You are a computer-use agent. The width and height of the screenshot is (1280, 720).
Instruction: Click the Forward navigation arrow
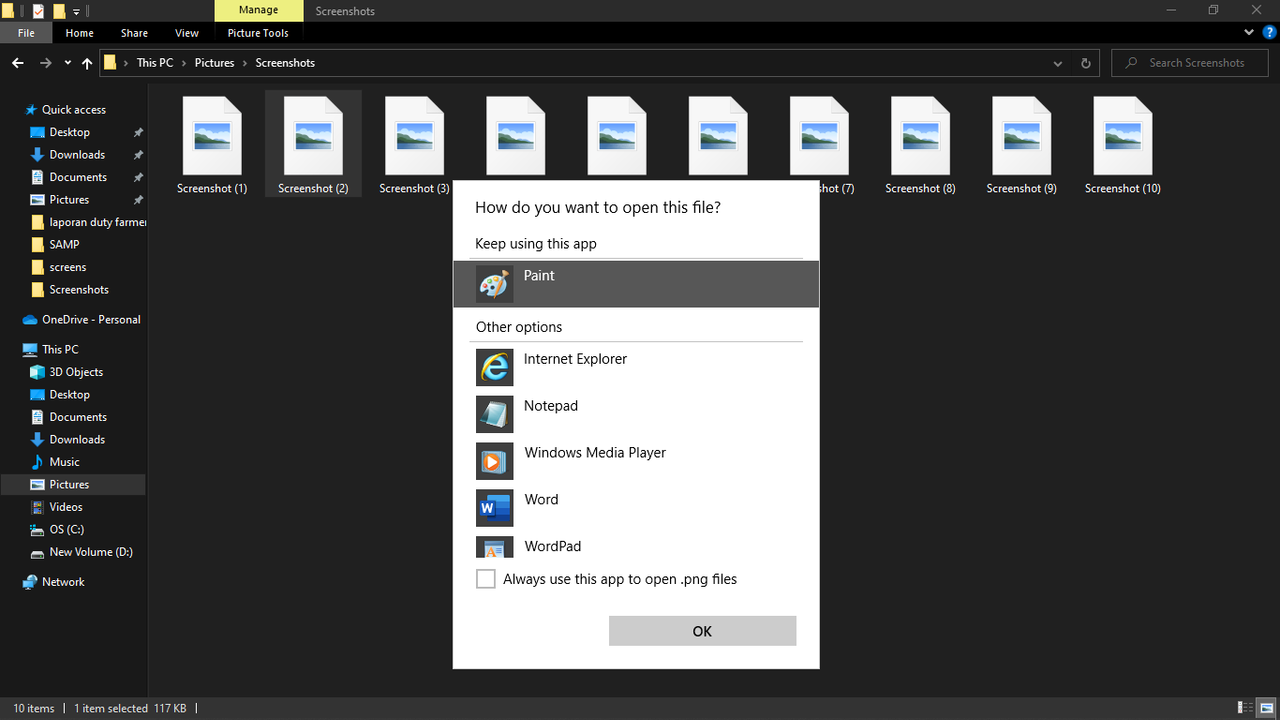click(45, 63)
